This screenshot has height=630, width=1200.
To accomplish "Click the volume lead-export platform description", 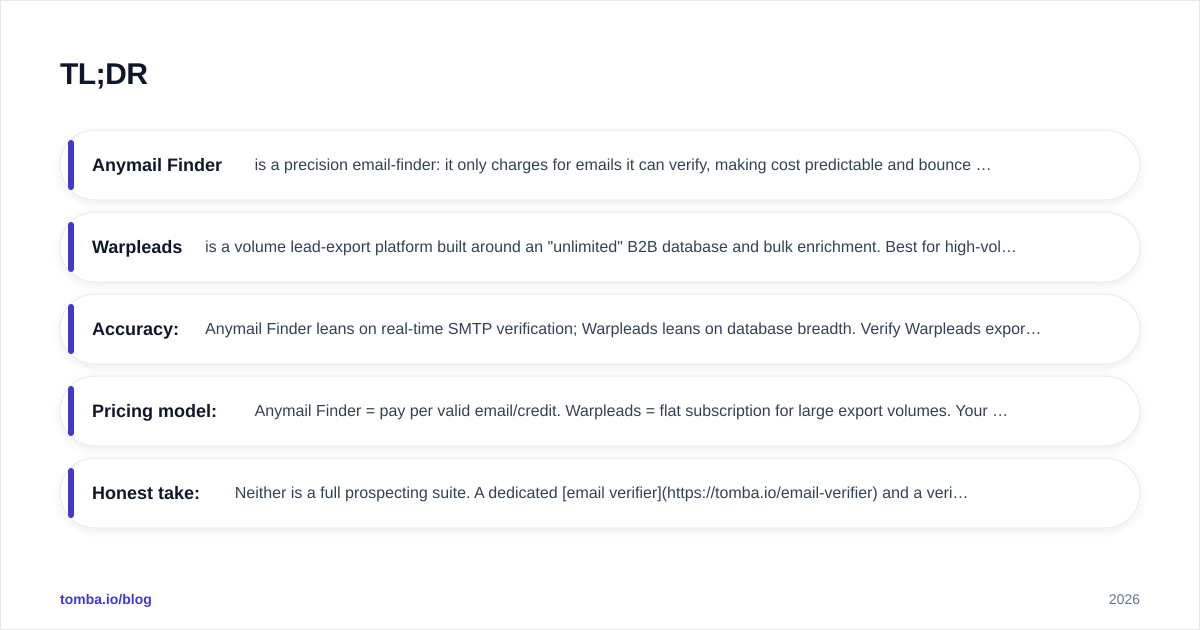I will point(610,247).
